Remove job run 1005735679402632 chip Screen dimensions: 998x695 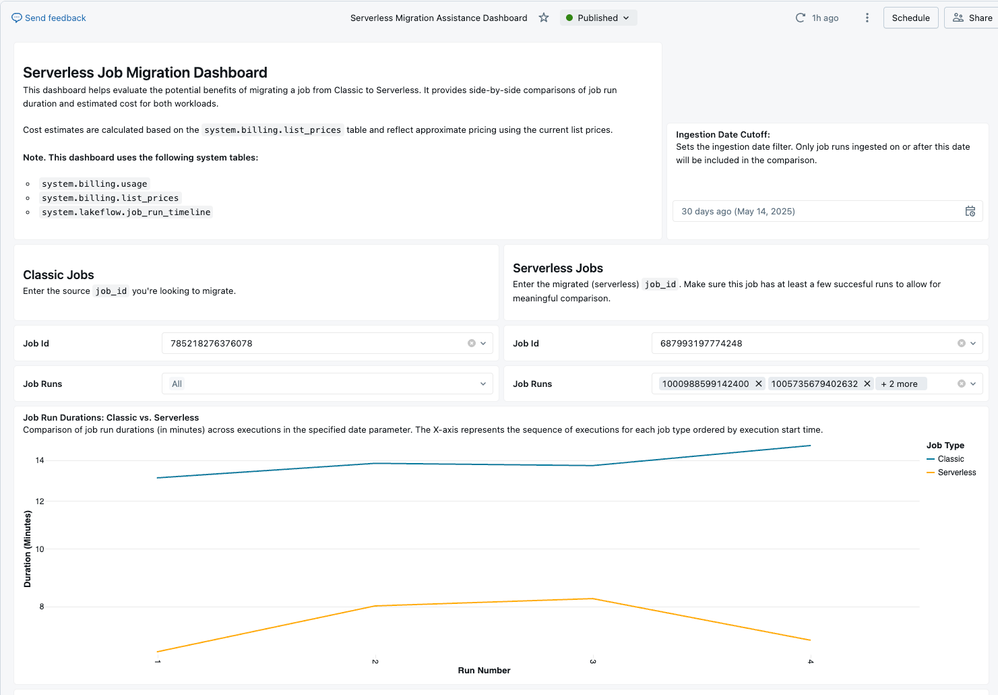pos(867,384)
